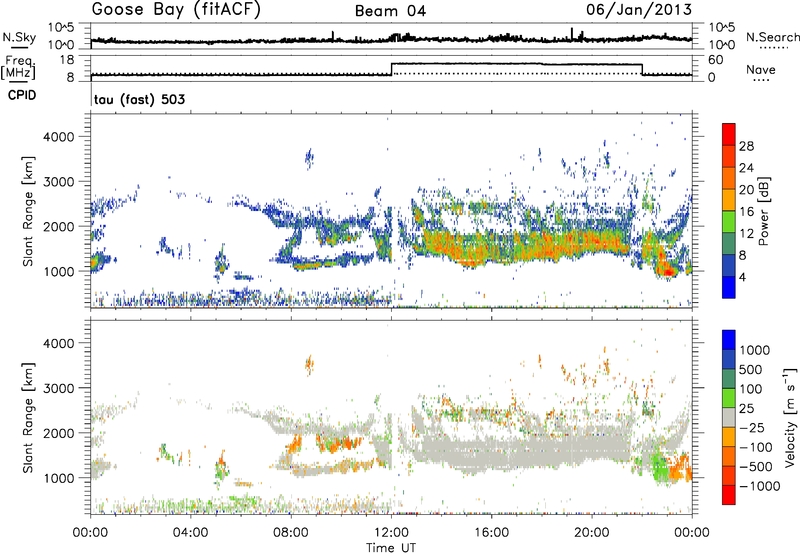800x554 pixels.
Task: Click the 'Slant Range [km]' label of the velocity panel
Action: 28,417
